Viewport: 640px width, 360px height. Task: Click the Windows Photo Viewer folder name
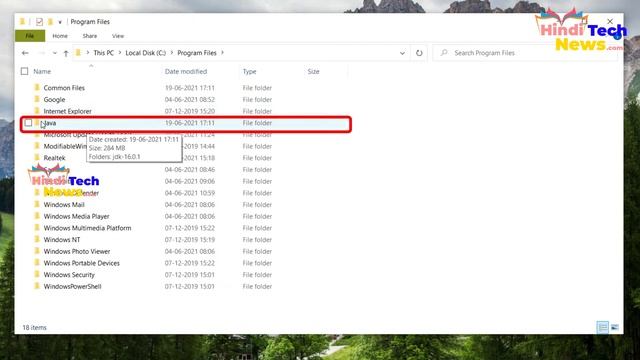click(x=77, y=251)
